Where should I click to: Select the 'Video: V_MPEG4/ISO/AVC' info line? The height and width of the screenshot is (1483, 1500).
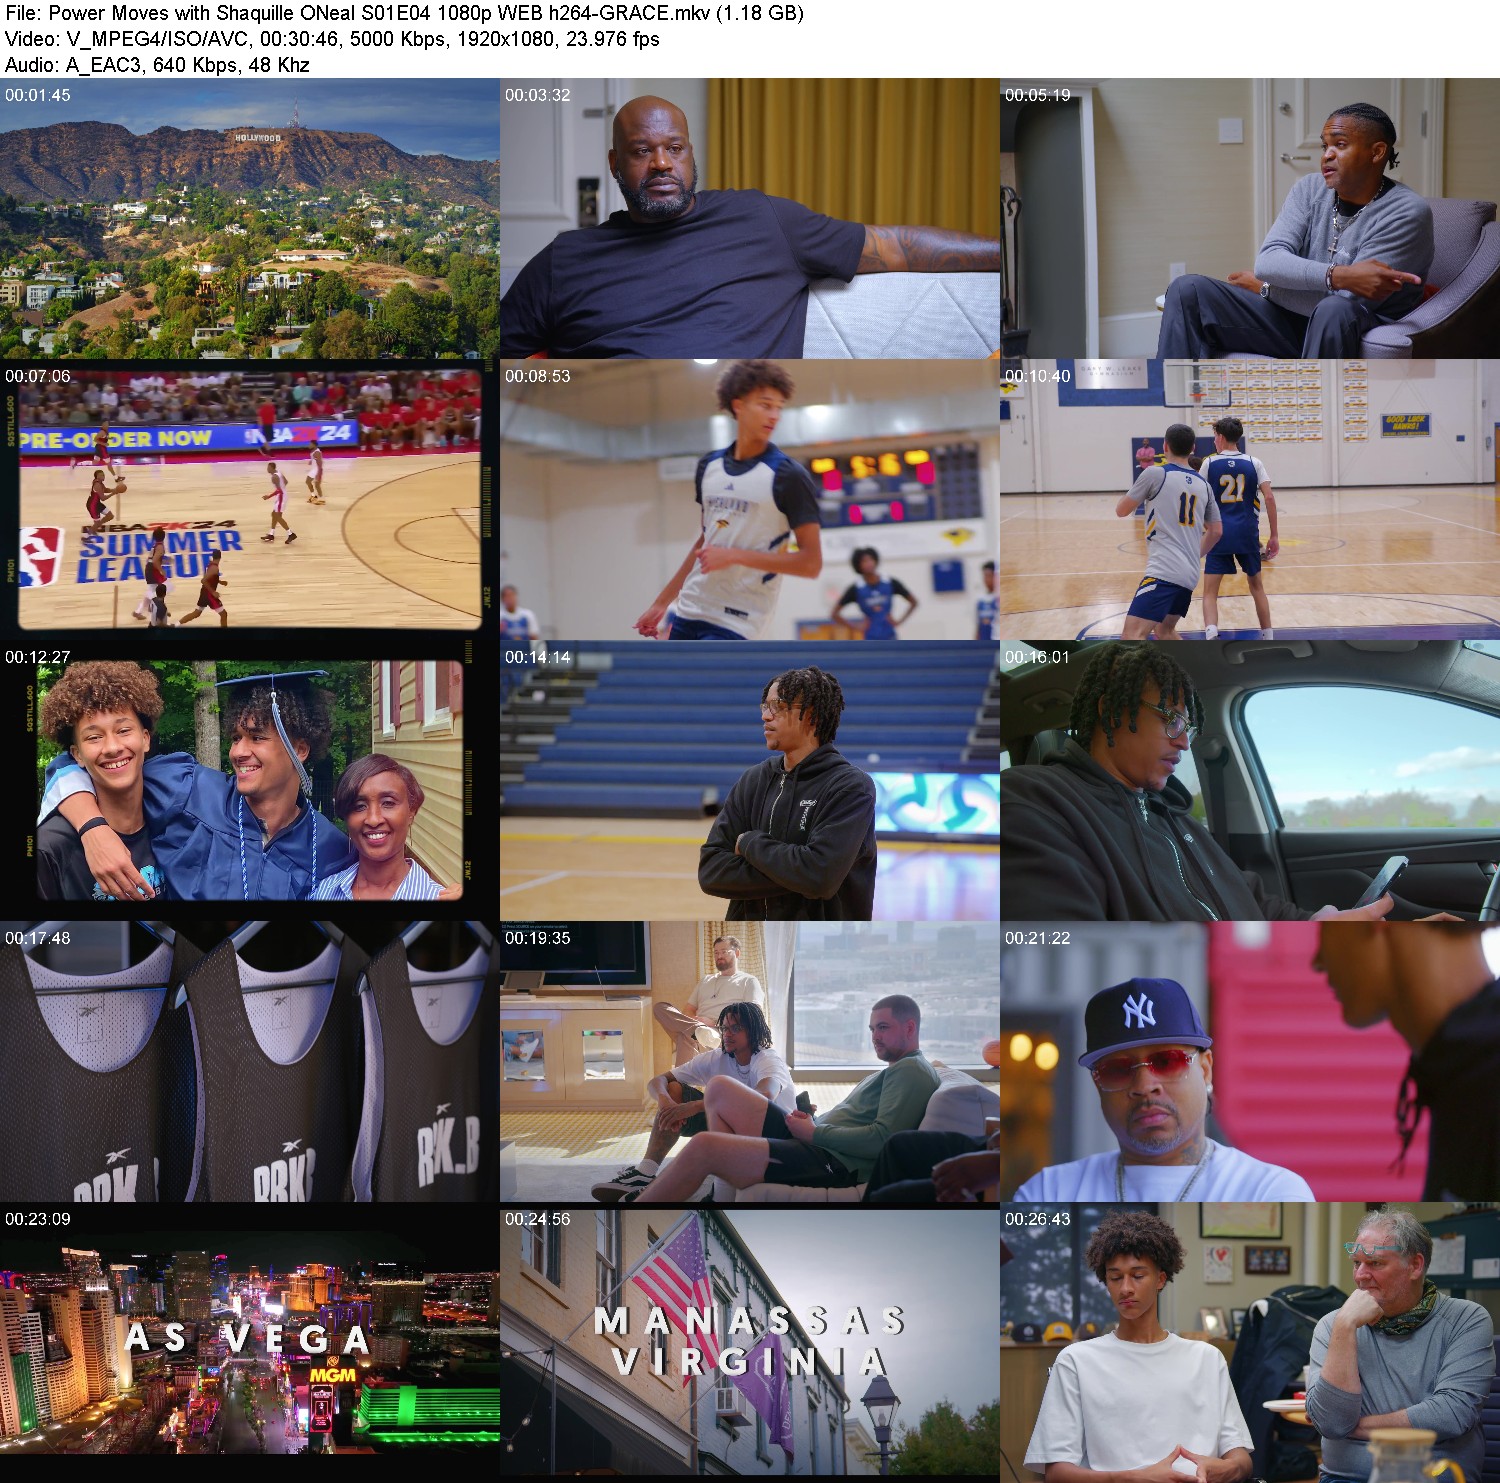pyautogui.click(x=332, y=39)
